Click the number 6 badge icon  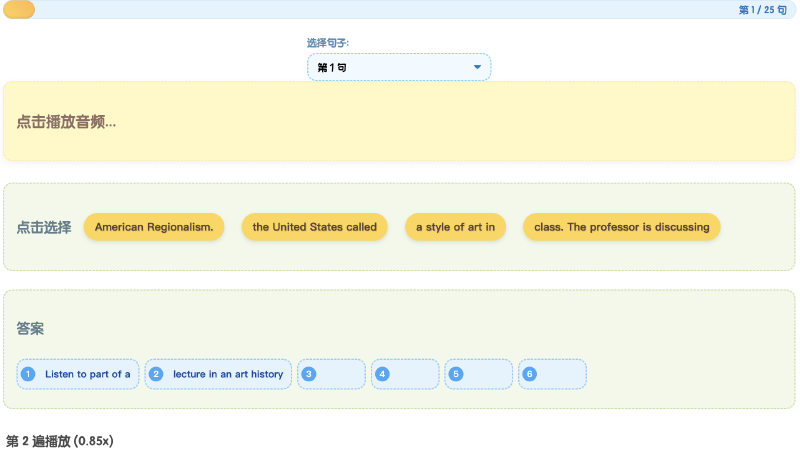[530, 374]
